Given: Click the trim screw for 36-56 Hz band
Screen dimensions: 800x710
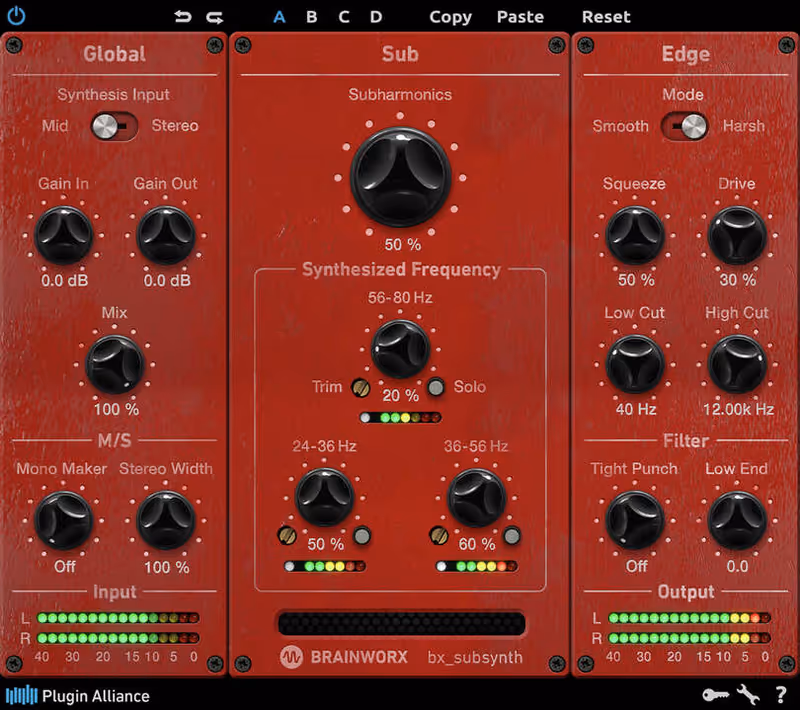Looking at the screenshot, I should pos(439,536).
